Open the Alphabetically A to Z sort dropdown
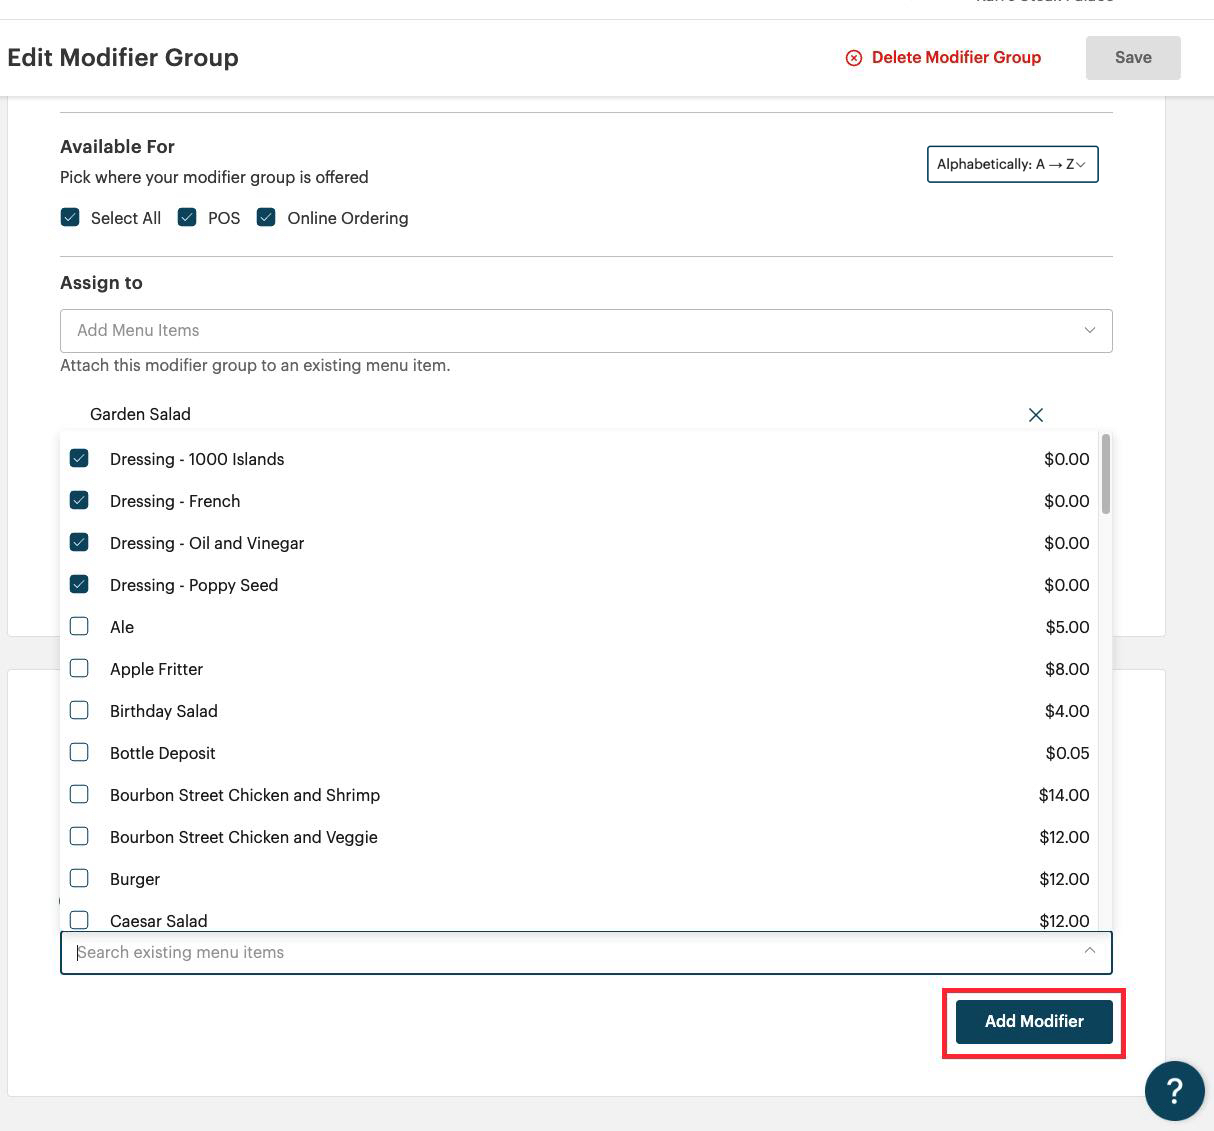Screen dimensions: 1214x1131 [x=1011, y=164]
